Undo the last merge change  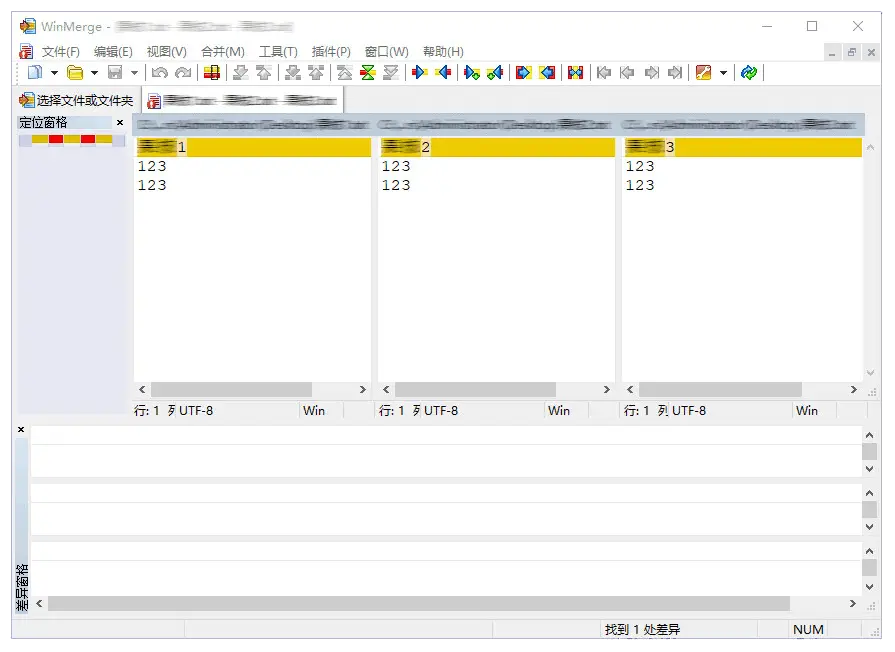click(159, 72)
